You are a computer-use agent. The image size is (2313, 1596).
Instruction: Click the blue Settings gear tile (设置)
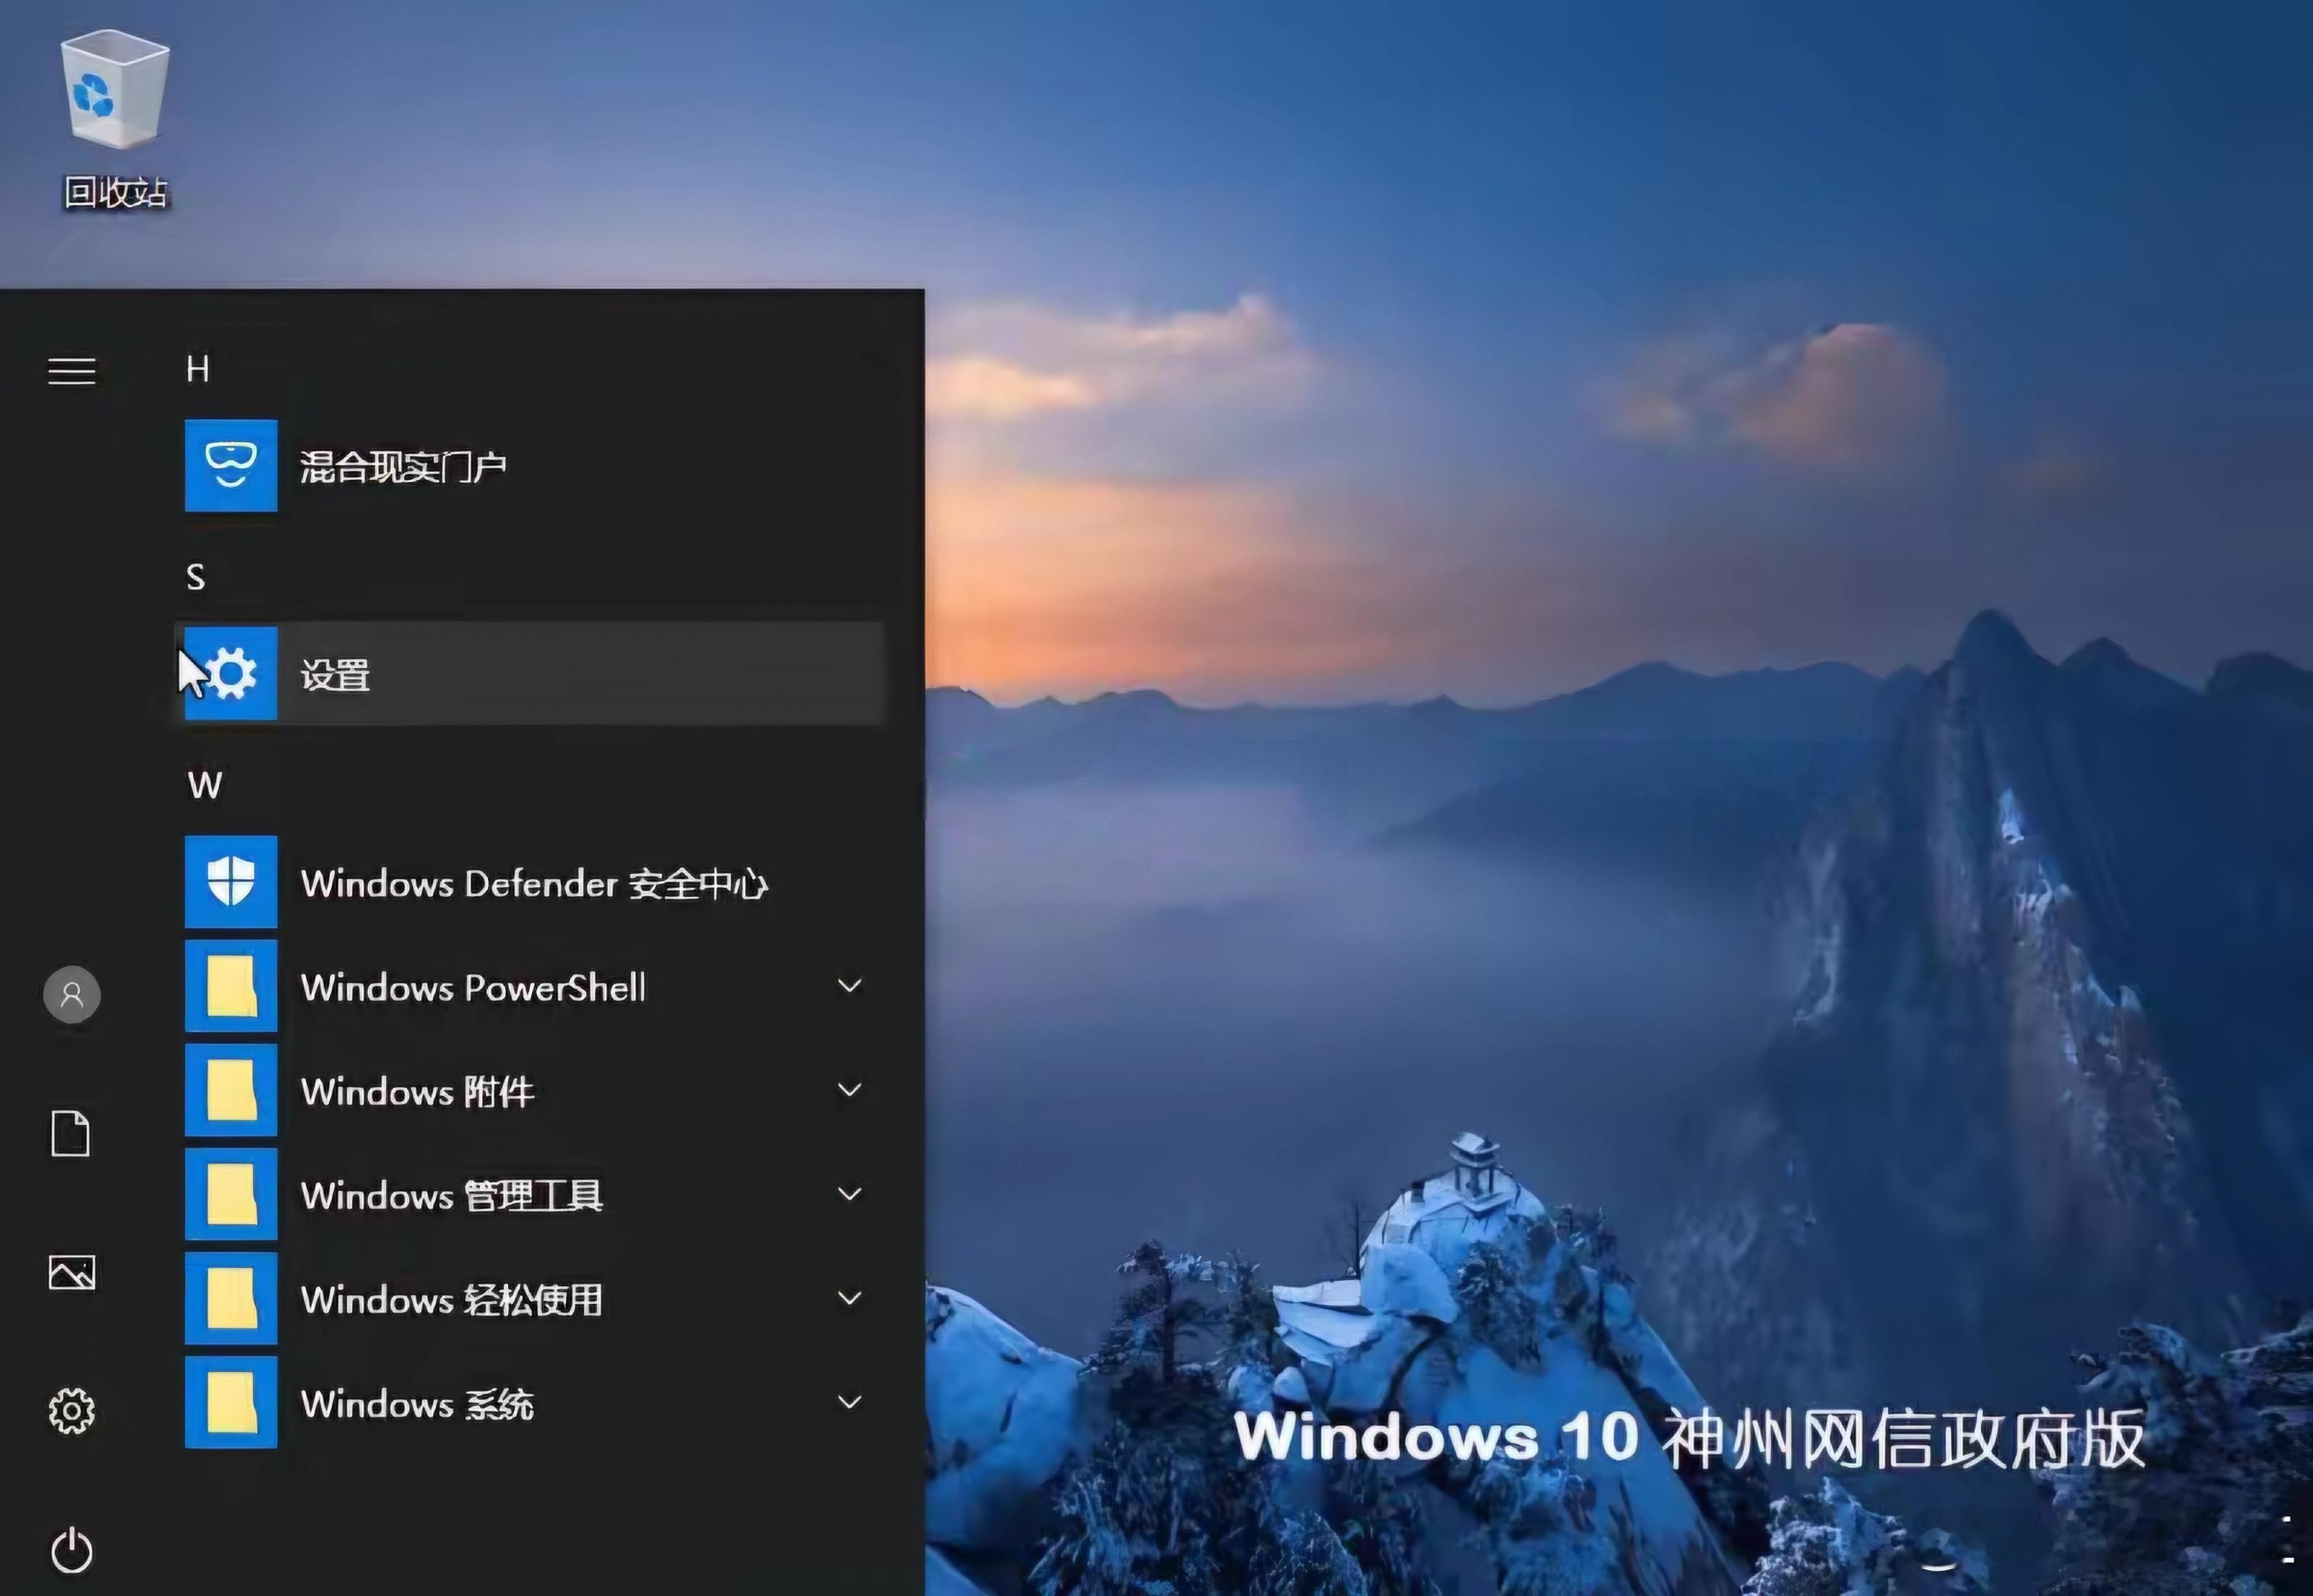231,674
